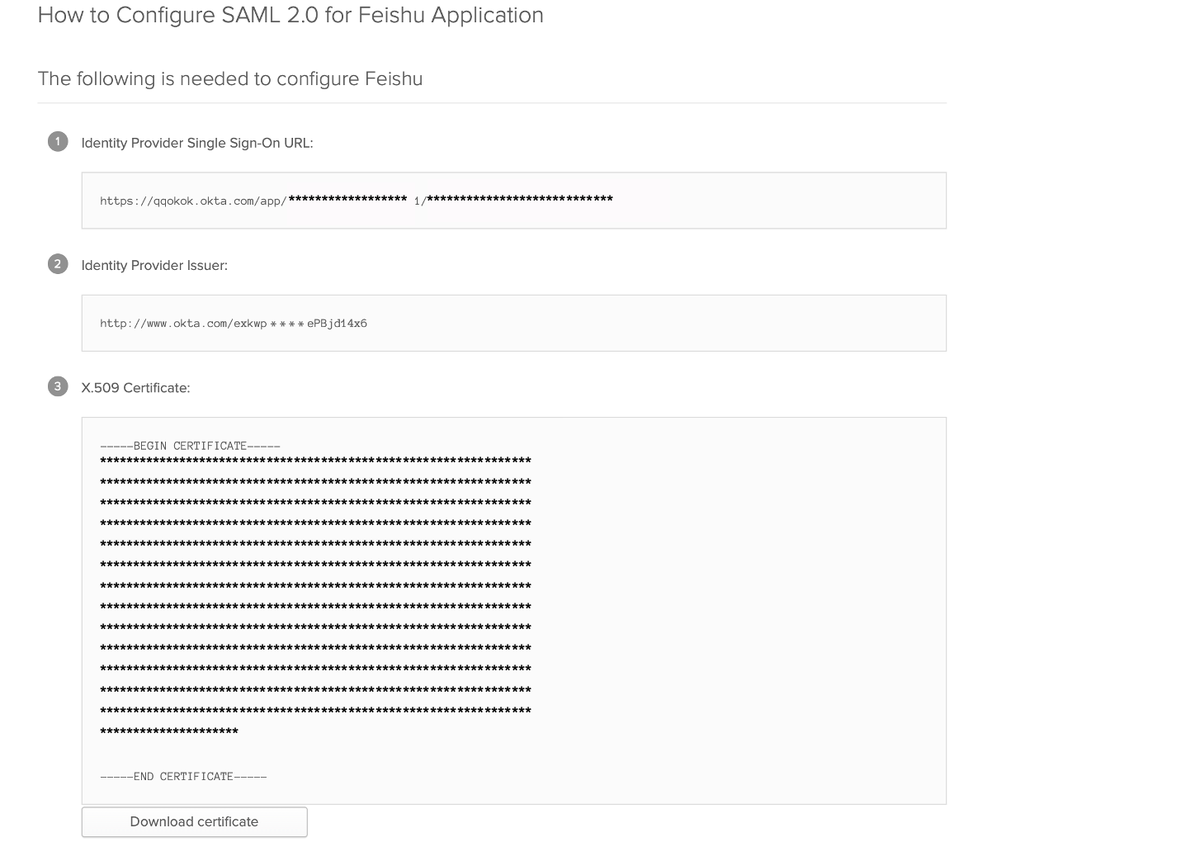Viewport: 1200px width, 842px height.
Task: Click the Download certificate button
Action: [194, 821]
